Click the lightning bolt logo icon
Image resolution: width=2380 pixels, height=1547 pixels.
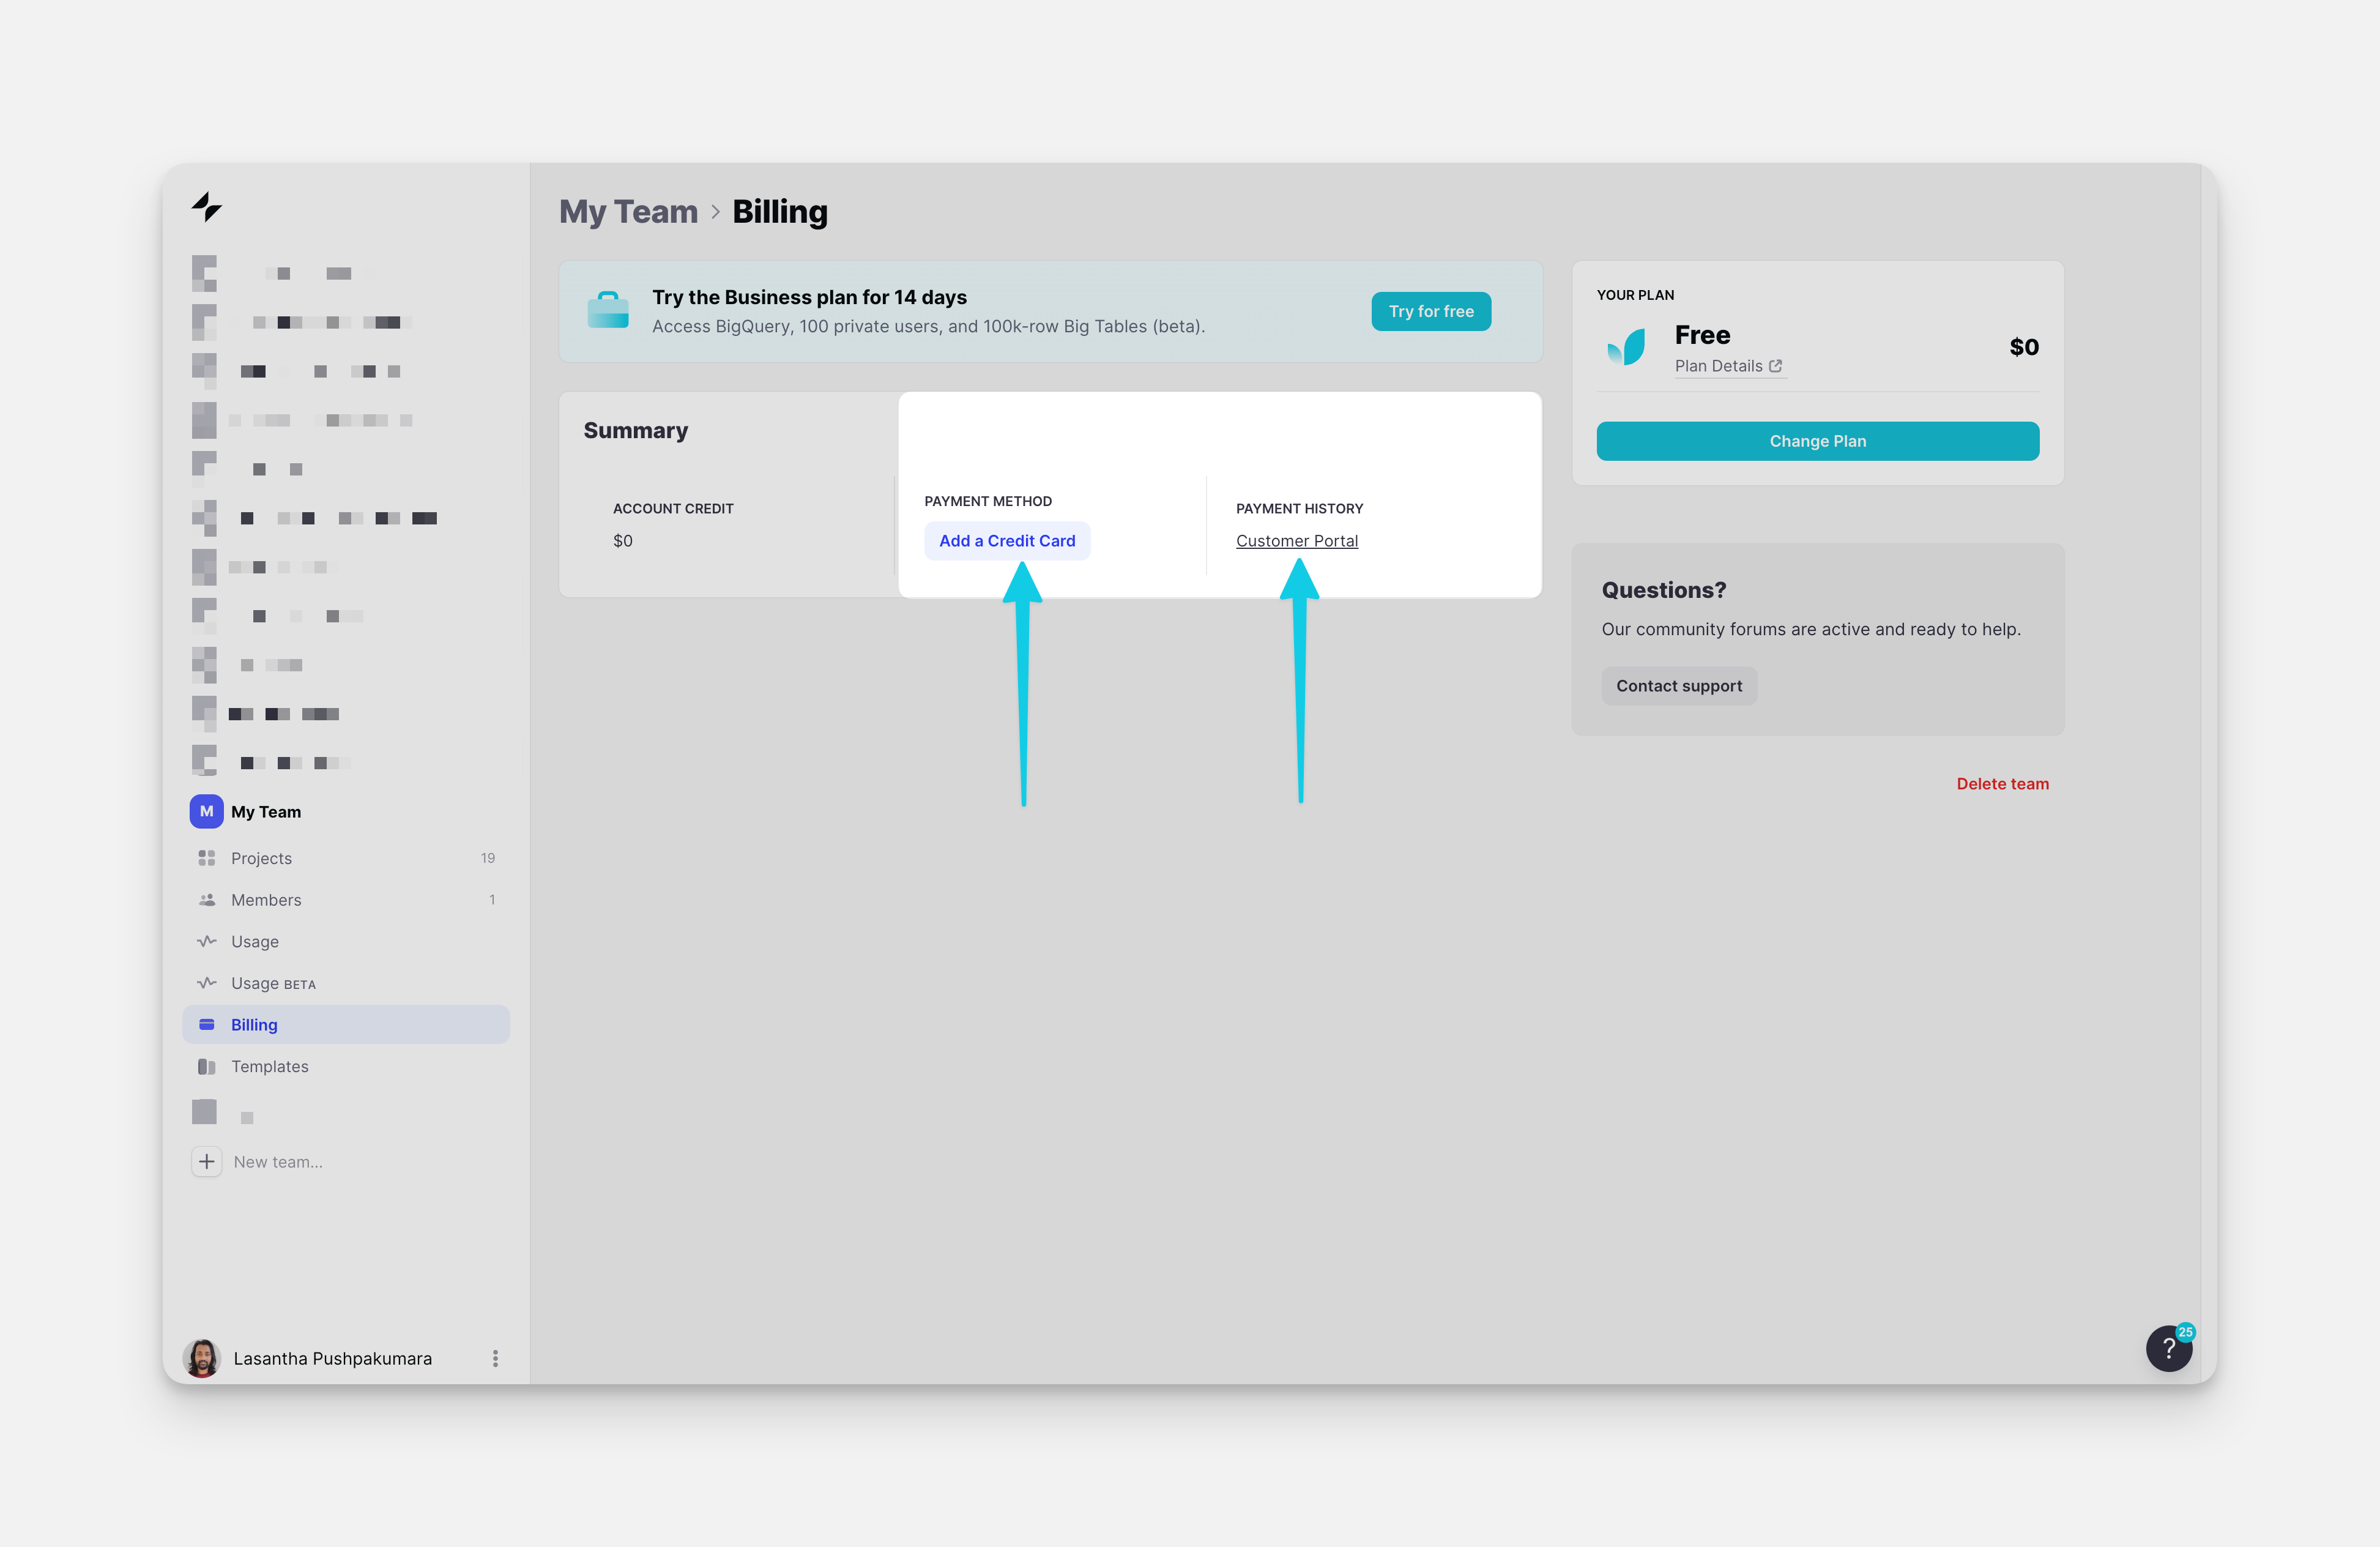[x=206, y=207]
